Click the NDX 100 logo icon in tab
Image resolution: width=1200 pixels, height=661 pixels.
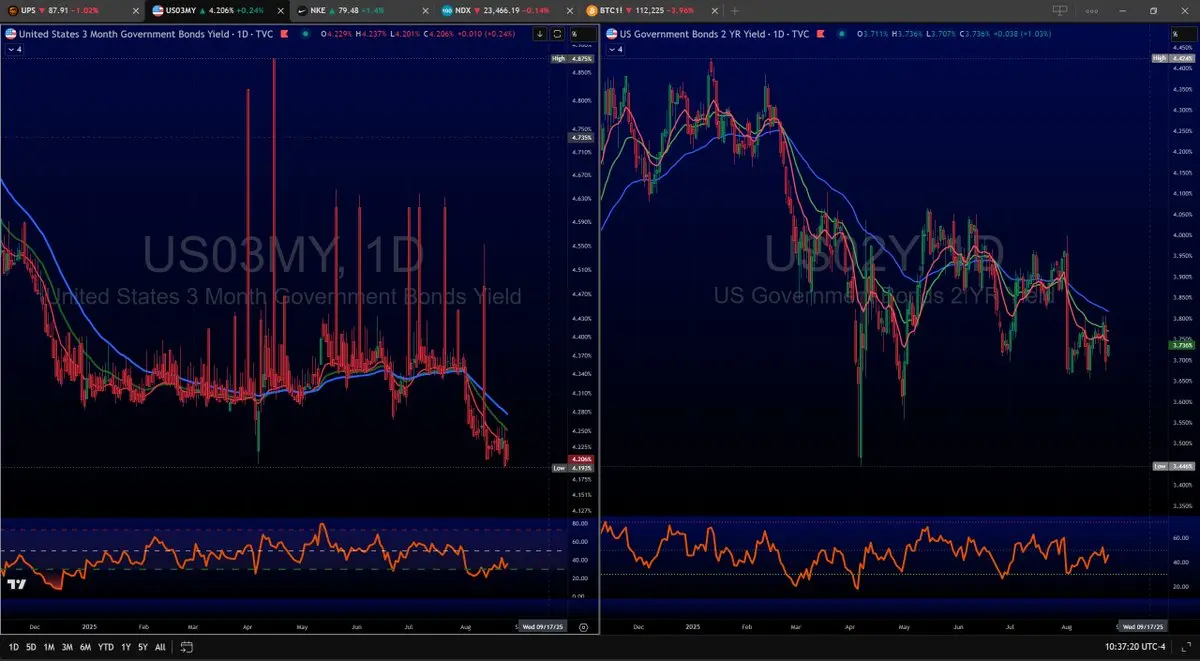click(x=446, y=10)
